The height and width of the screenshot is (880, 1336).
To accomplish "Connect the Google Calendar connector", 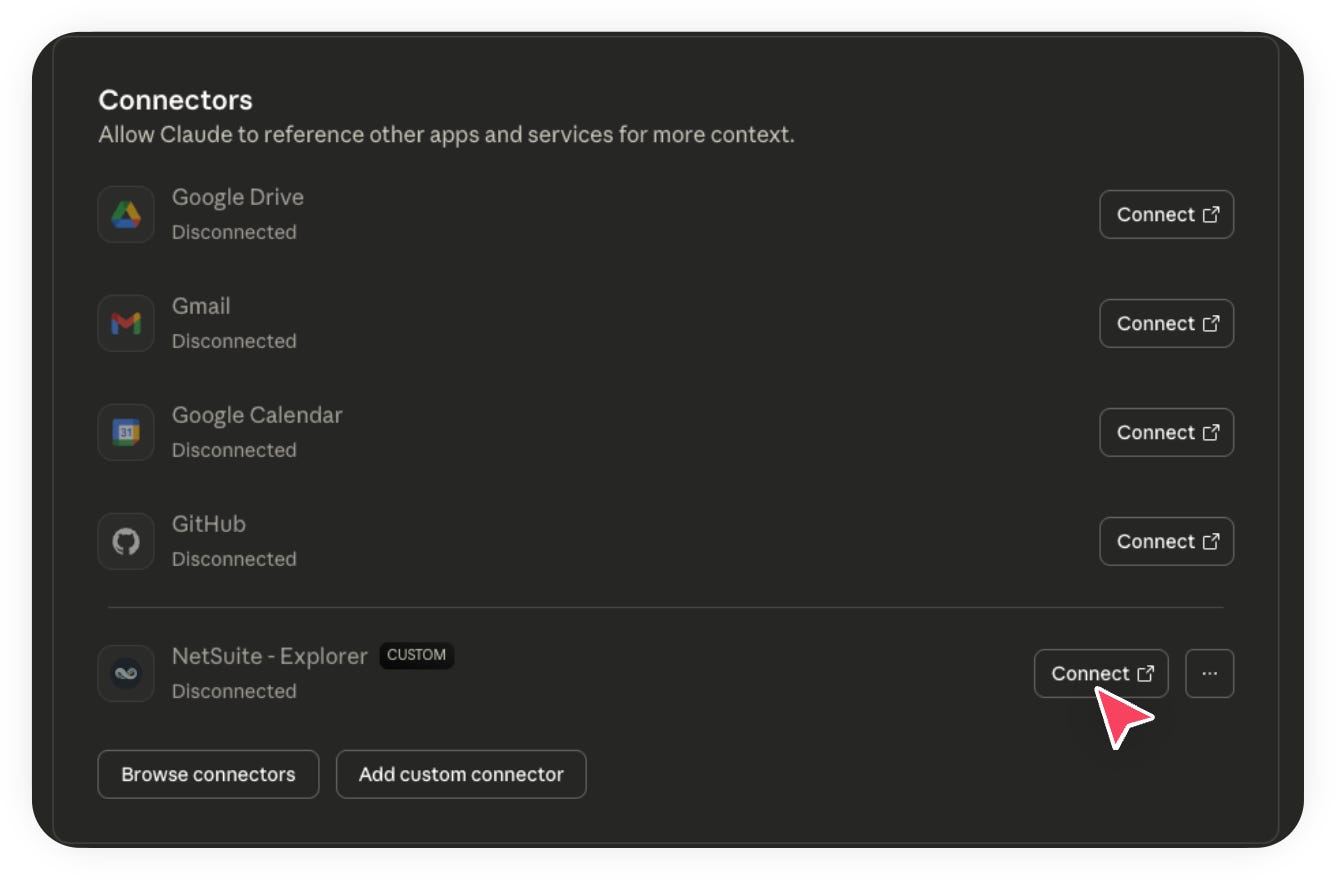I will pyautogui.click(x=1167, y=432).
